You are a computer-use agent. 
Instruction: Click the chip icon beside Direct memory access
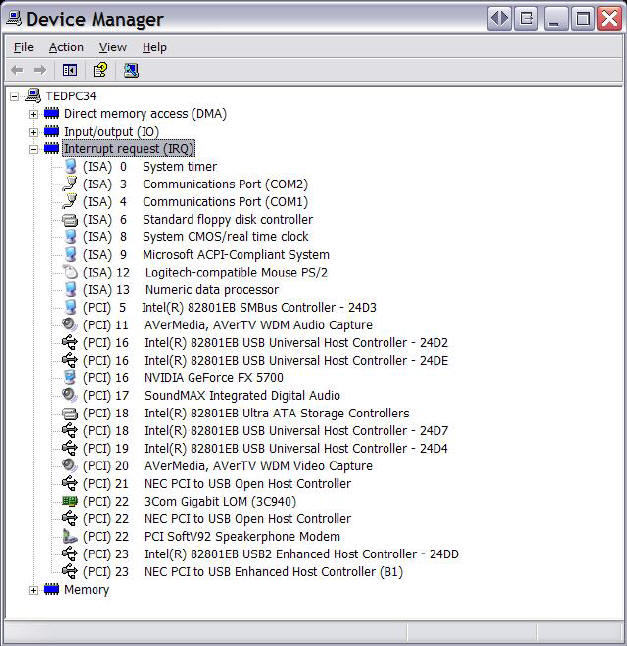(x=51, y=113)
